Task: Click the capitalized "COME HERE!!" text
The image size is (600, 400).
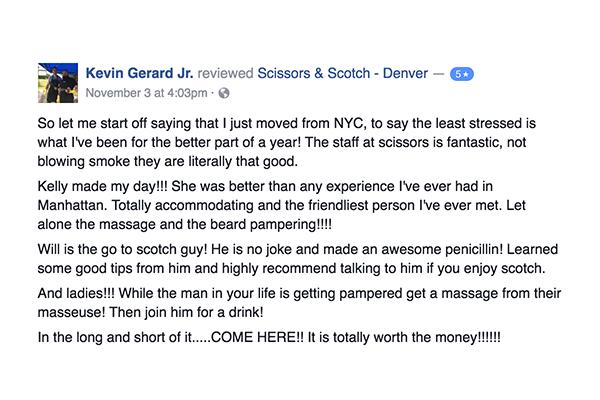Action: pyautogui.click(x=257, y=337)
